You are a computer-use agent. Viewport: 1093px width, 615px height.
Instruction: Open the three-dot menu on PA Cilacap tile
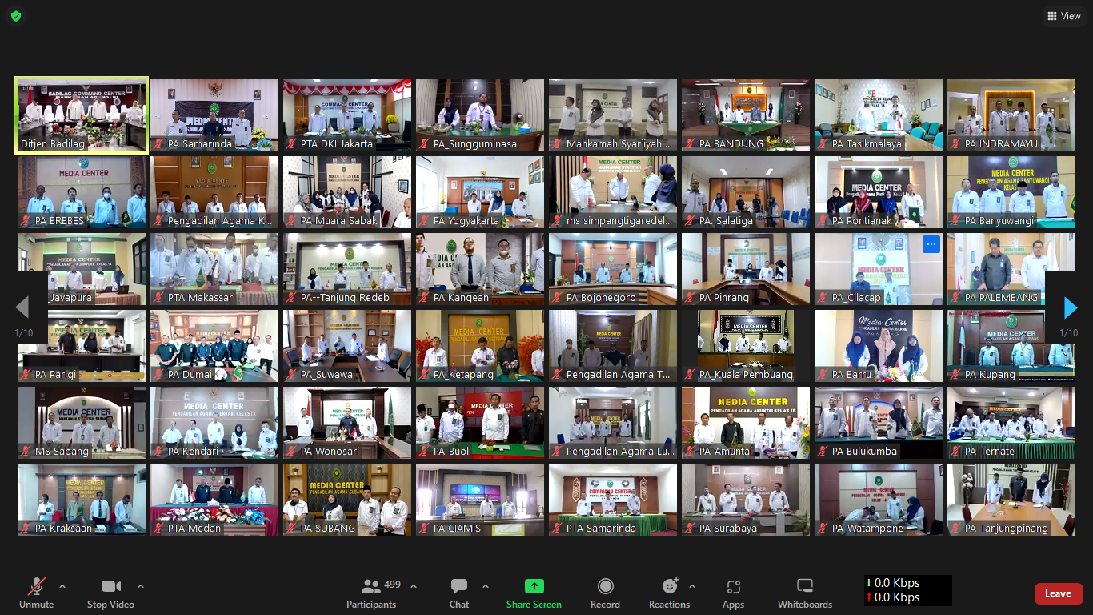click(x=930, y=245)
